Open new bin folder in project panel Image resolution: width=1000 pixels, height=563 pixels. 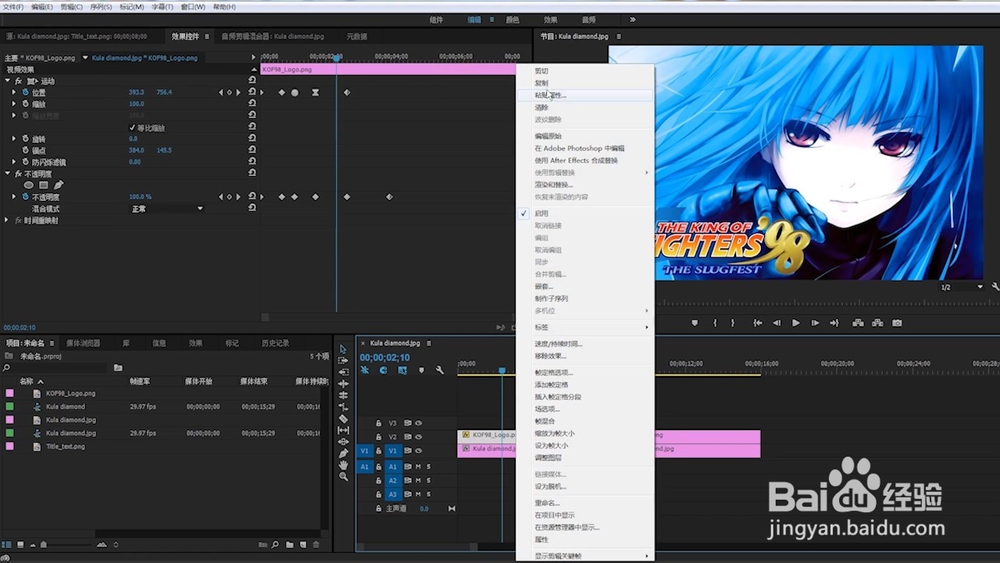[290, 545]
